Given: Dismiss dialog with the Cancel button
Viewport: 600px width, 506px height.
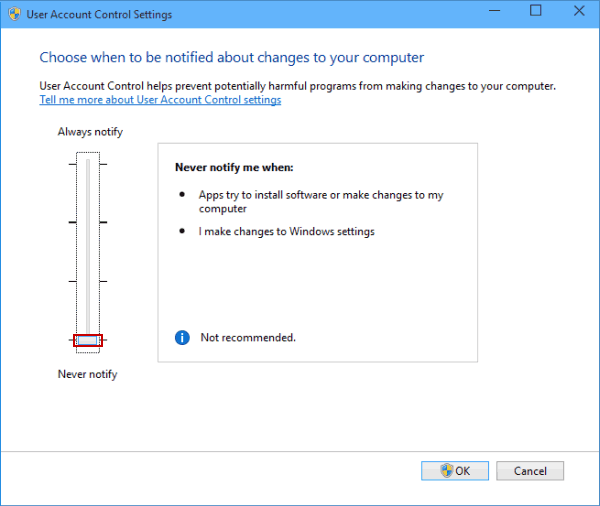Looking at the screenshot, I should [x=530, y=471].
